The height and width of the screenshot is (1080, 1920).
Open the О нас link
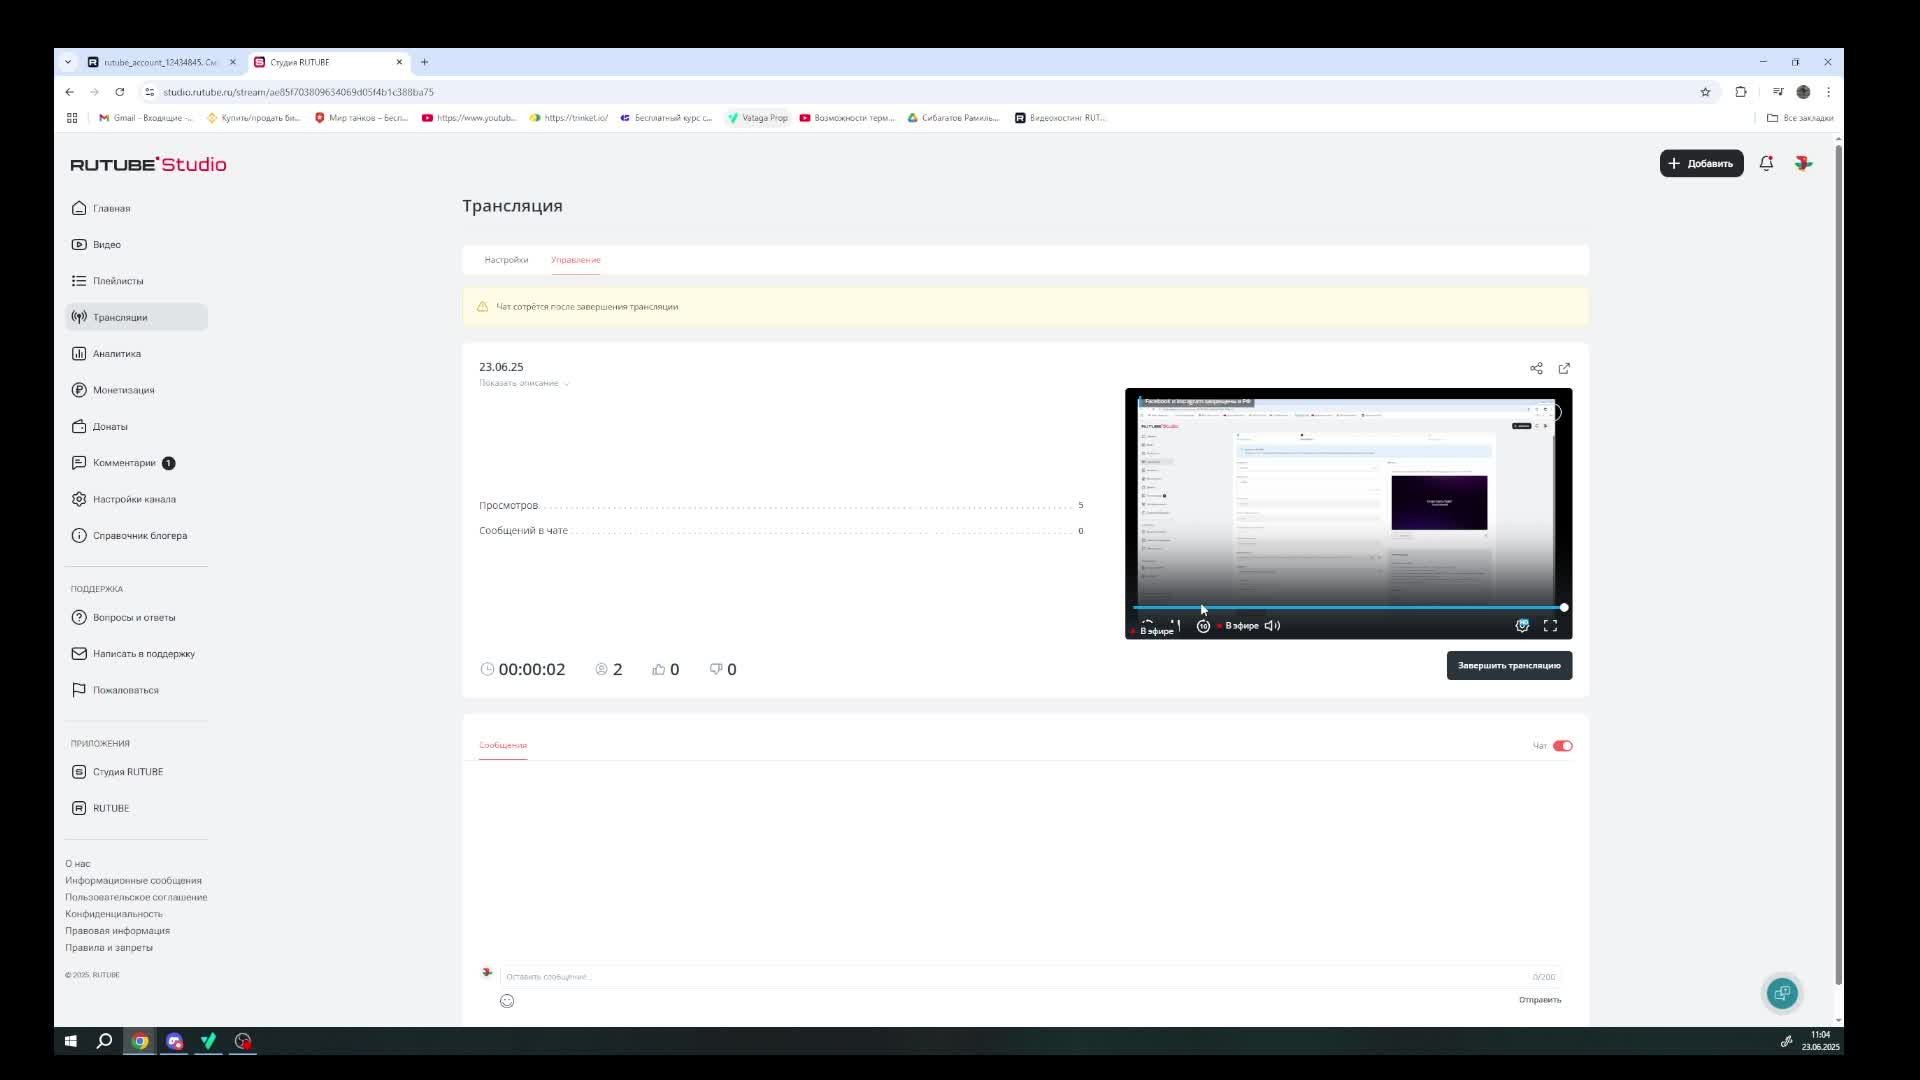click(x=78, y=864)
